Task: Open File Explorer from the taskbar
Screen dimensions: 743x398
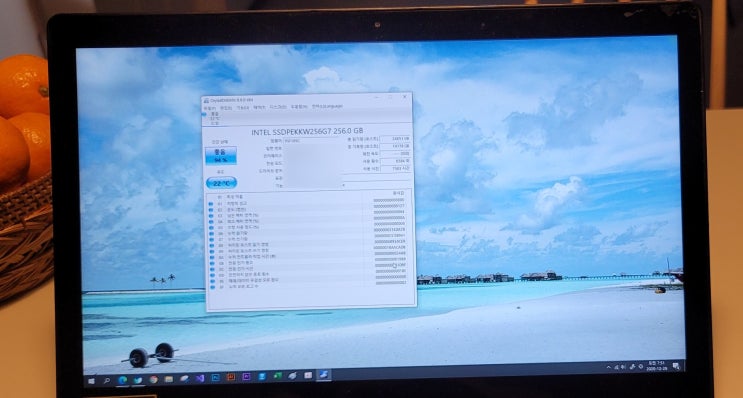Action: pyautogui.click(x=169, y=379)
